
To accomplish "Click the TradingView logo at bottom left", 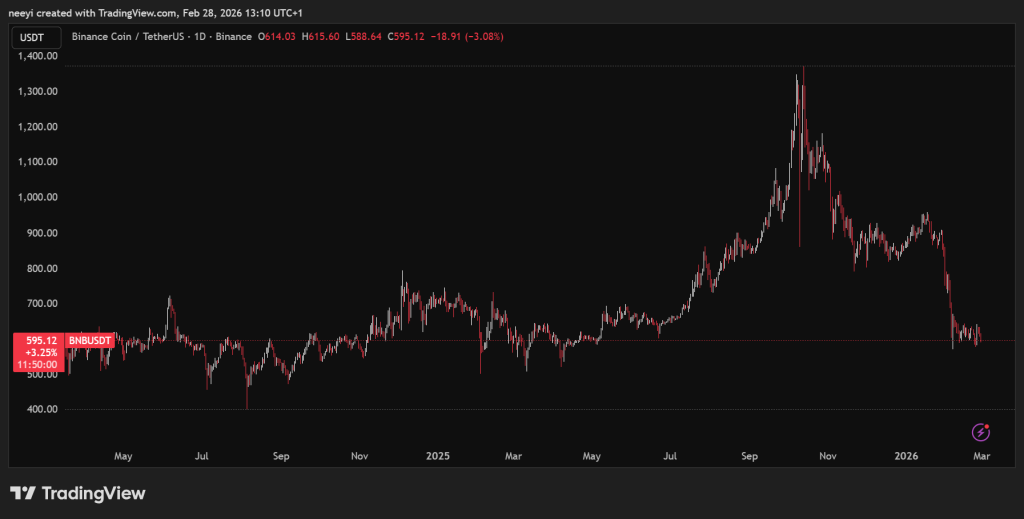I will point(78,493).
